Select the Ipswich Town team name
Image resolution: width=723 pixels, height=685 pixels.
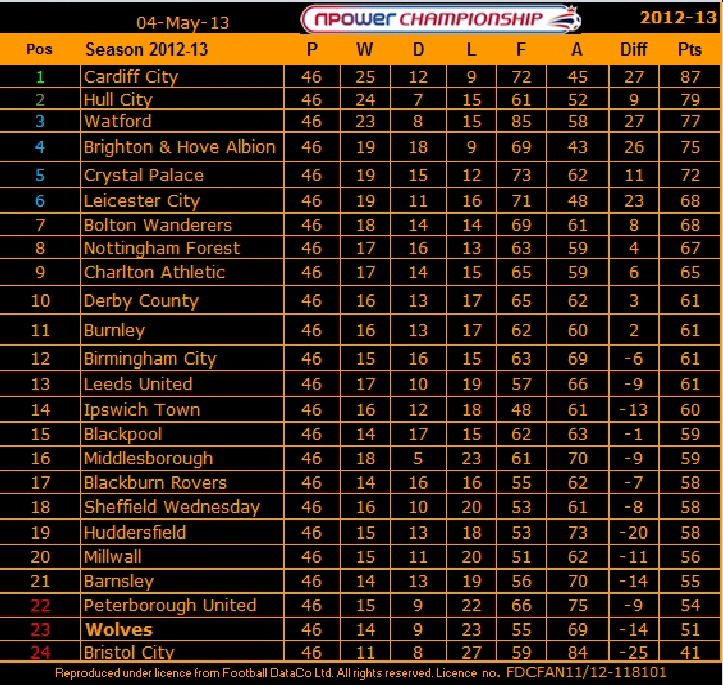coord(142,410)
